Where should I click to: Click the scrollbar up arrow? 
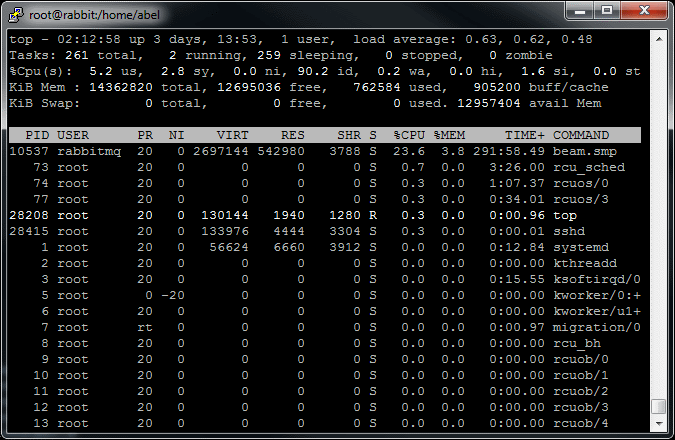(x=659, y=39)
